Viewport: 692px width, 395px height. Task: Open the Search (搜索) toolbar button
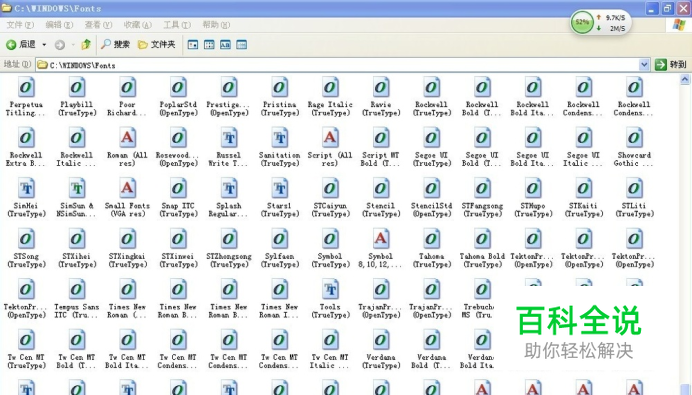click(116, 44)
